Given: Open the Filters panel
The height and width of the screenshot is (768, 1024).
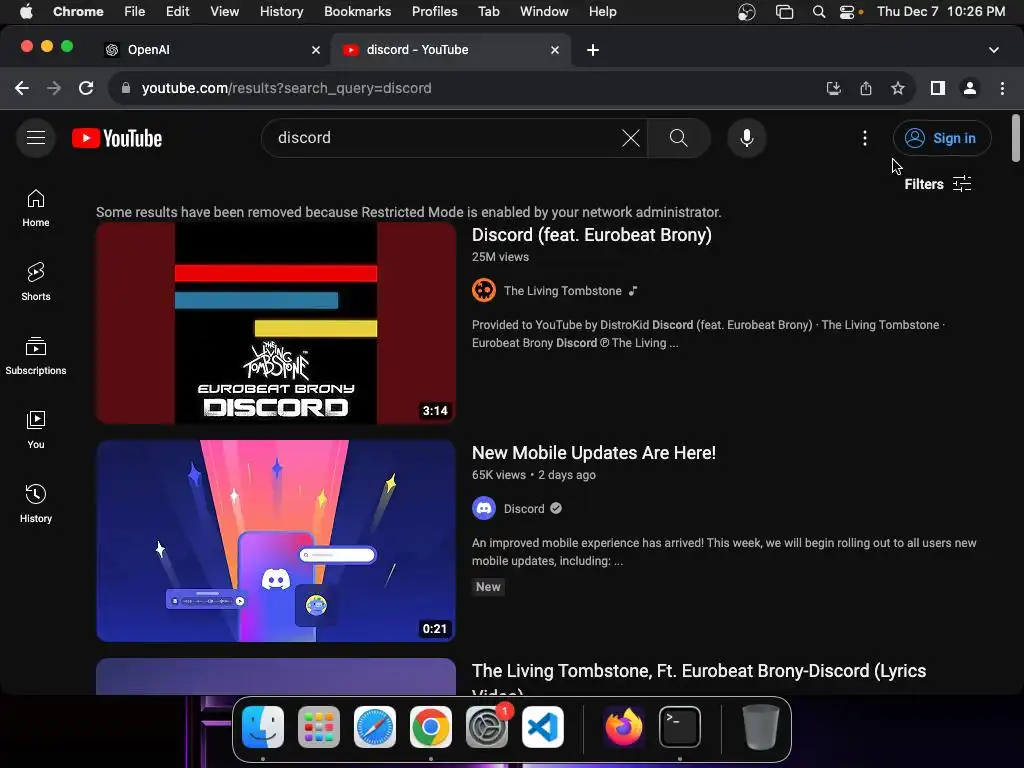Looking at the screenshot, I should click(x=938, y=184).
